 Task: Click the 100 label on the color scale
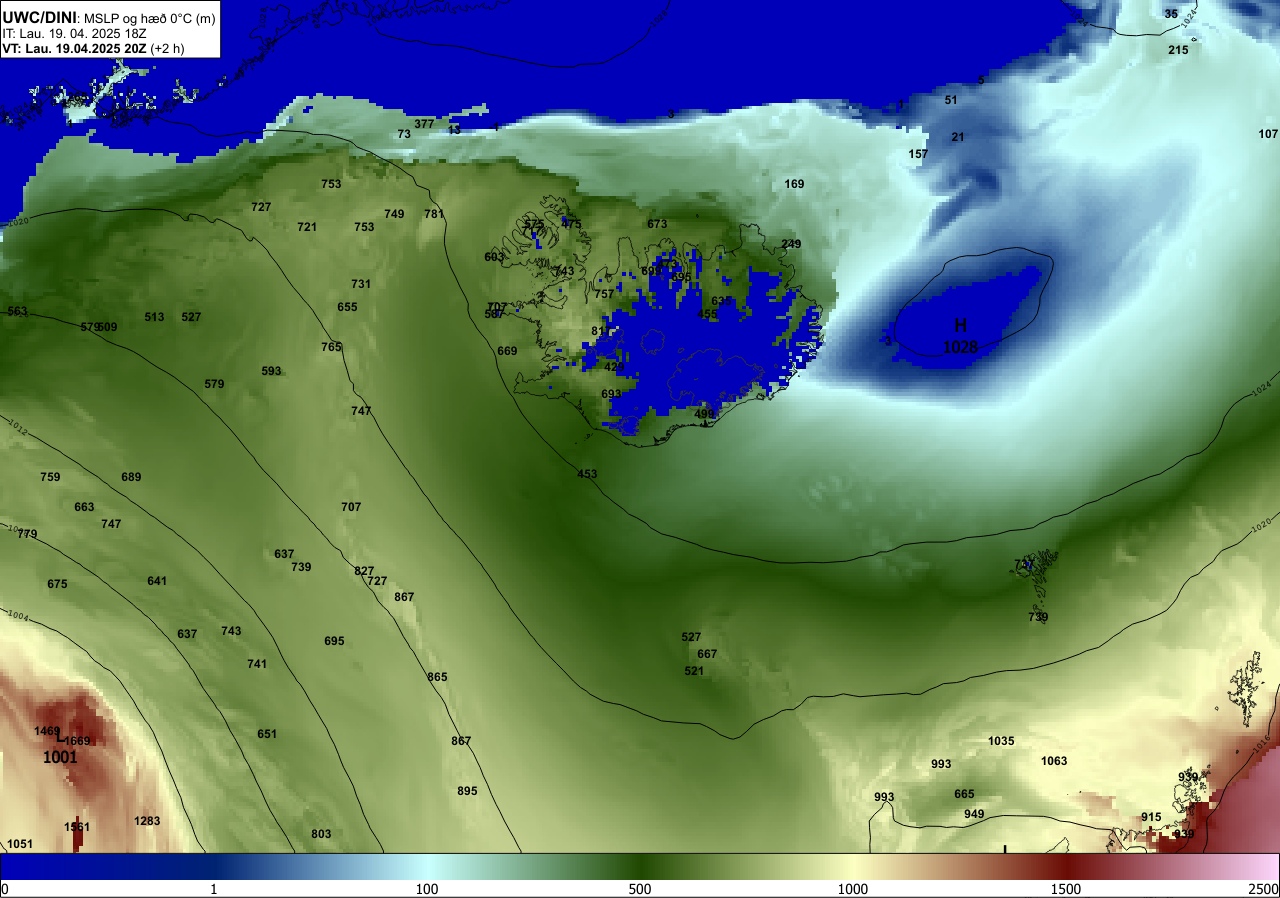click(427, 889)
